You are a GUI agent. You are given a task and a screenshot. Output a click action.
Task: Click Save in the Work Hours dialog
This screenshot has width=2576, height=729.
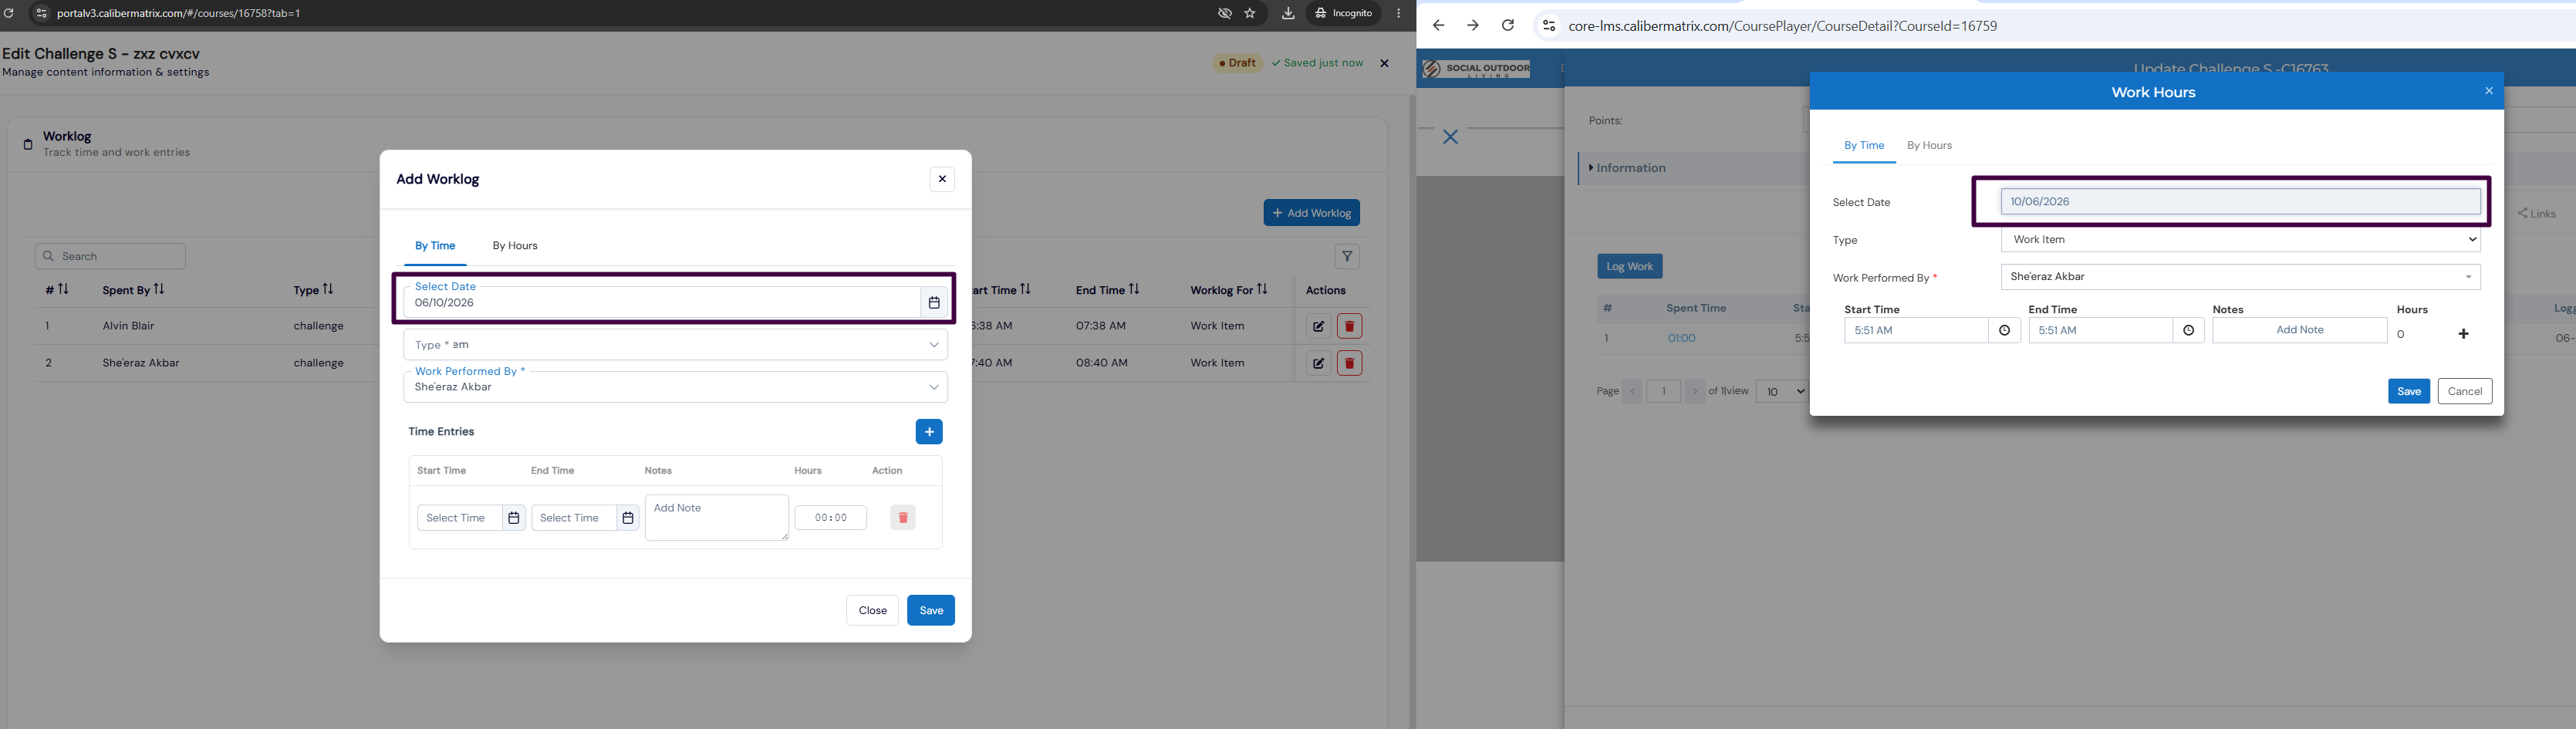coord(2409,391)
